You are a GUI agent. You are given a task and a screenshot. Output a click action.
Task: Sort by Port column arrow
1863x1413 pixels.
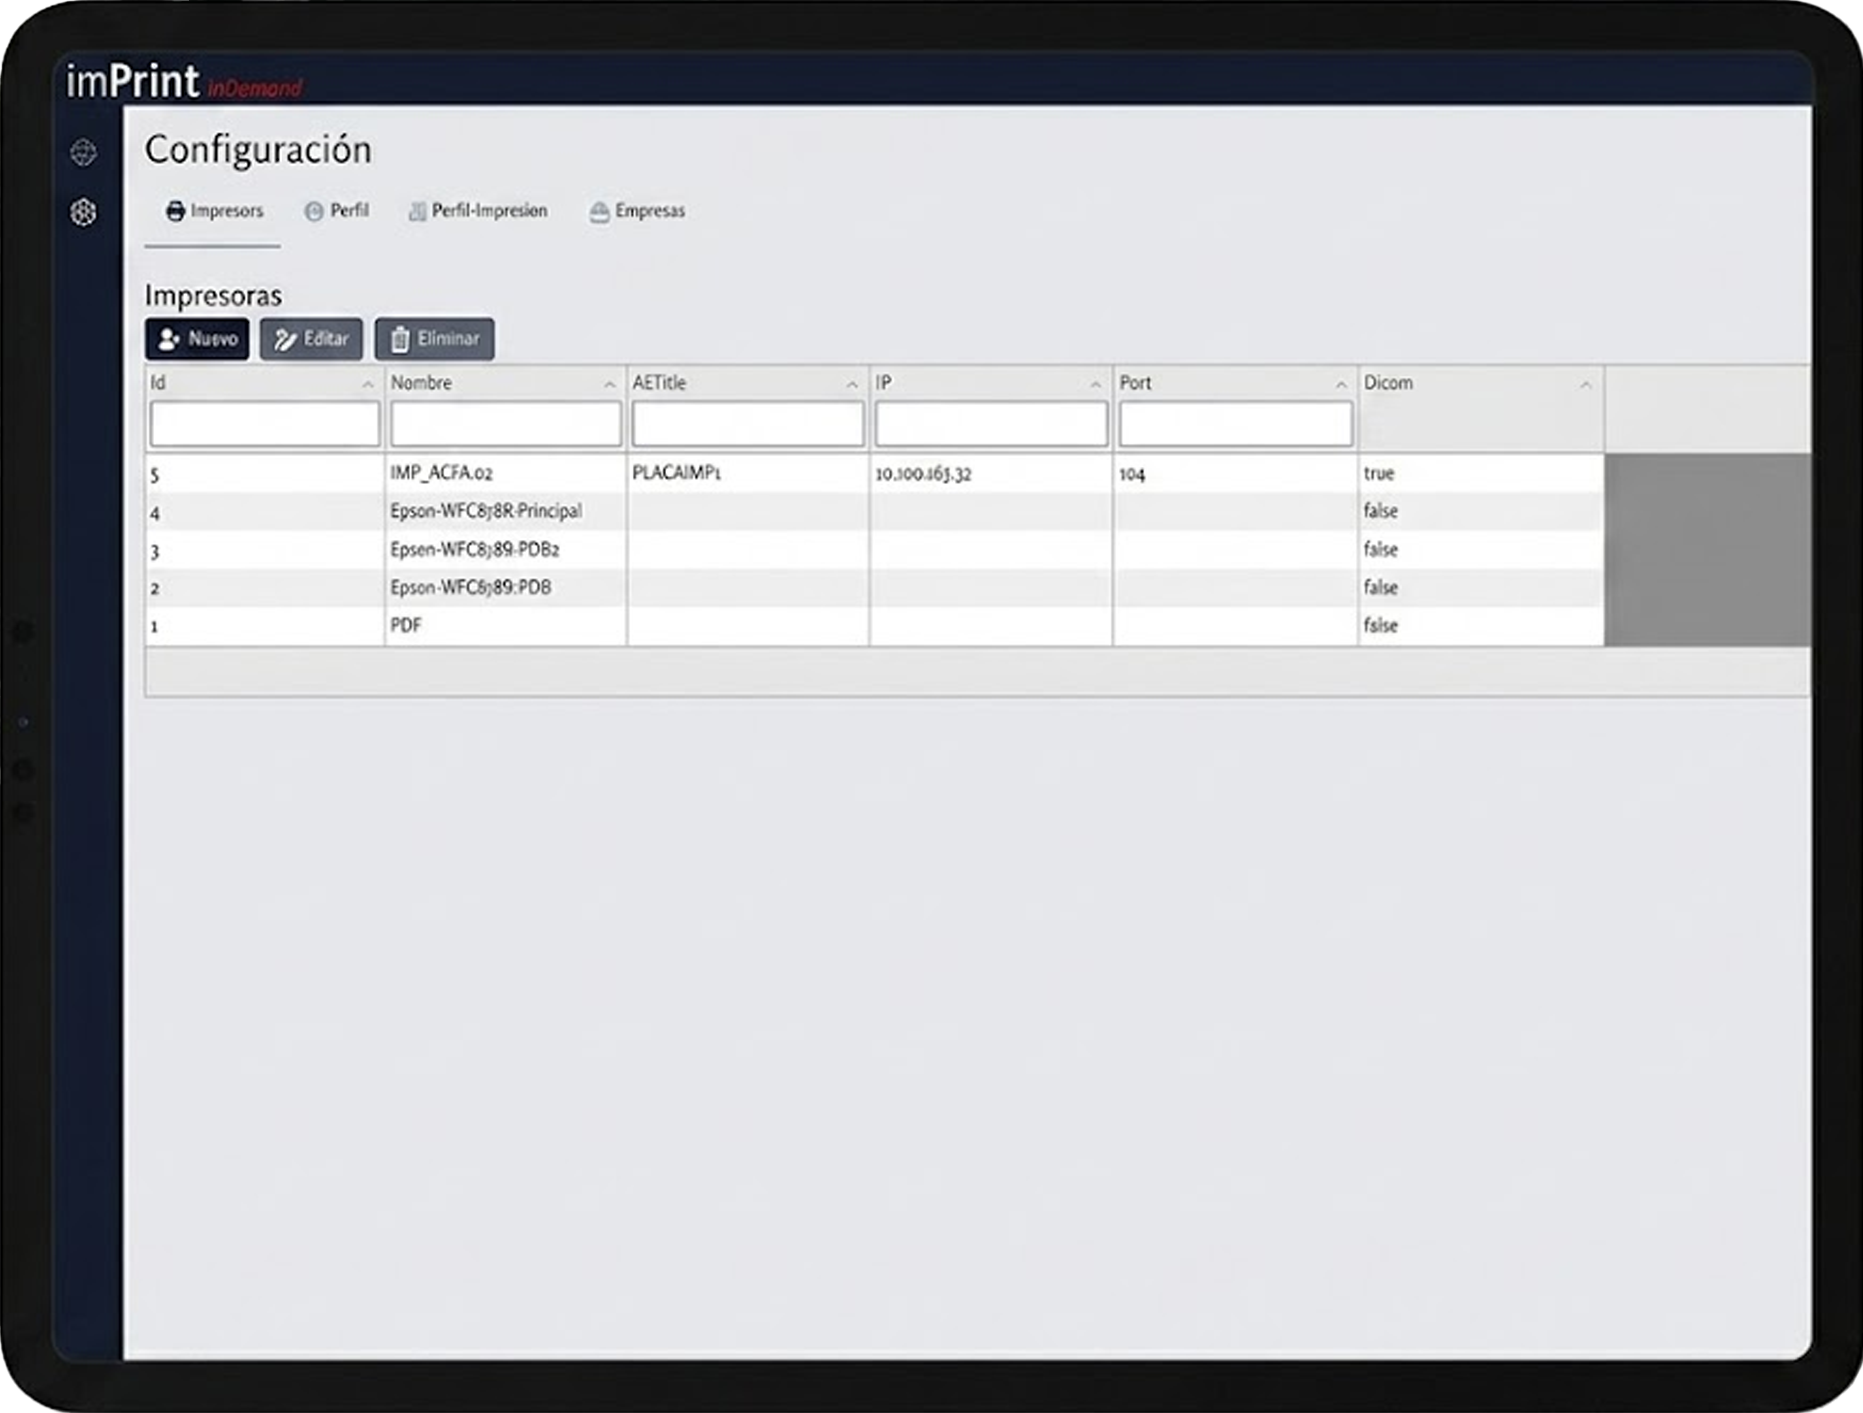coord(1341,385)
